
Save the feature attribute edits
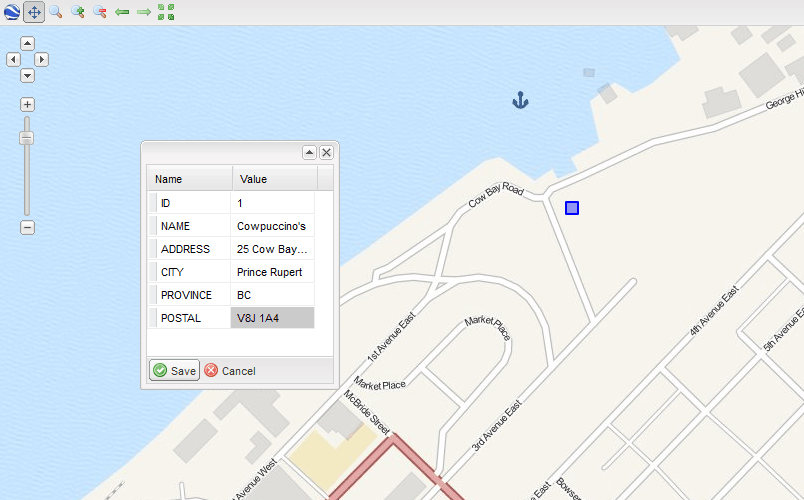[x=175, y=371]
